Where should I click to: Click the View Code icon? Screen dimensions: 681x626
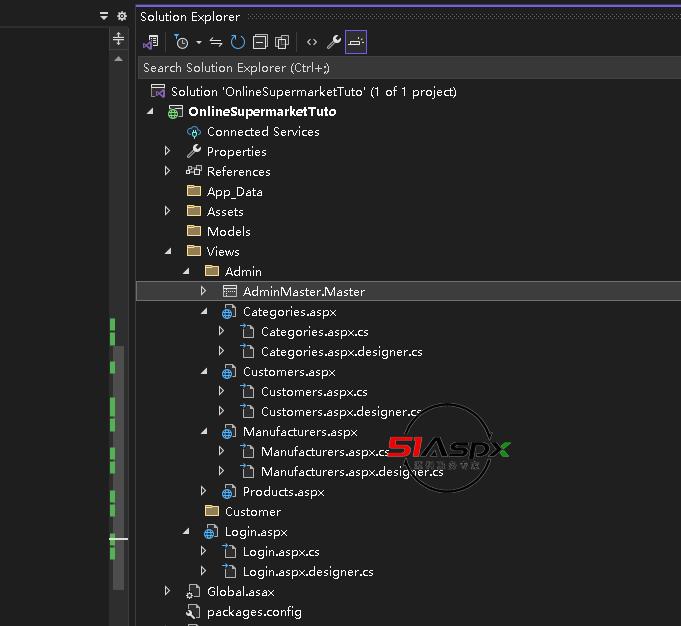pyautogui.click(x=311, y=42)
